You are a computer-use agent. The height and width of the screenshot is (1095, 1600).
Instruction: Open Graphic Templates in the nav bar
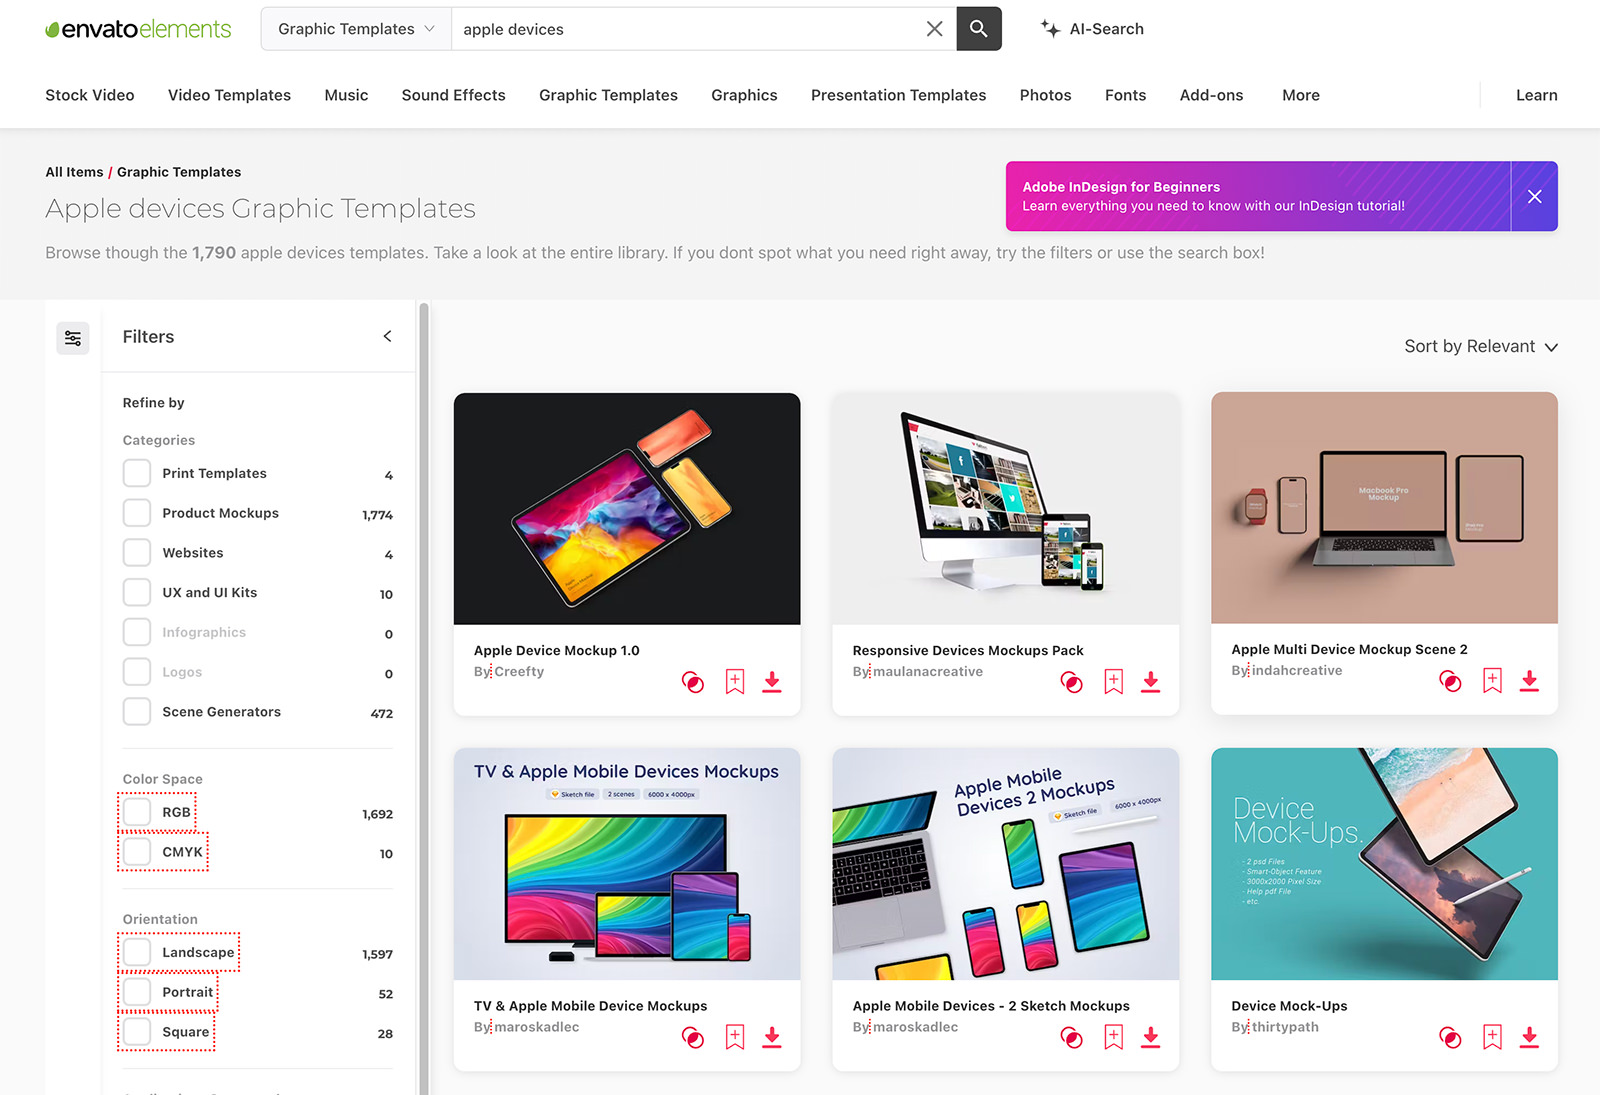point(608,95)
